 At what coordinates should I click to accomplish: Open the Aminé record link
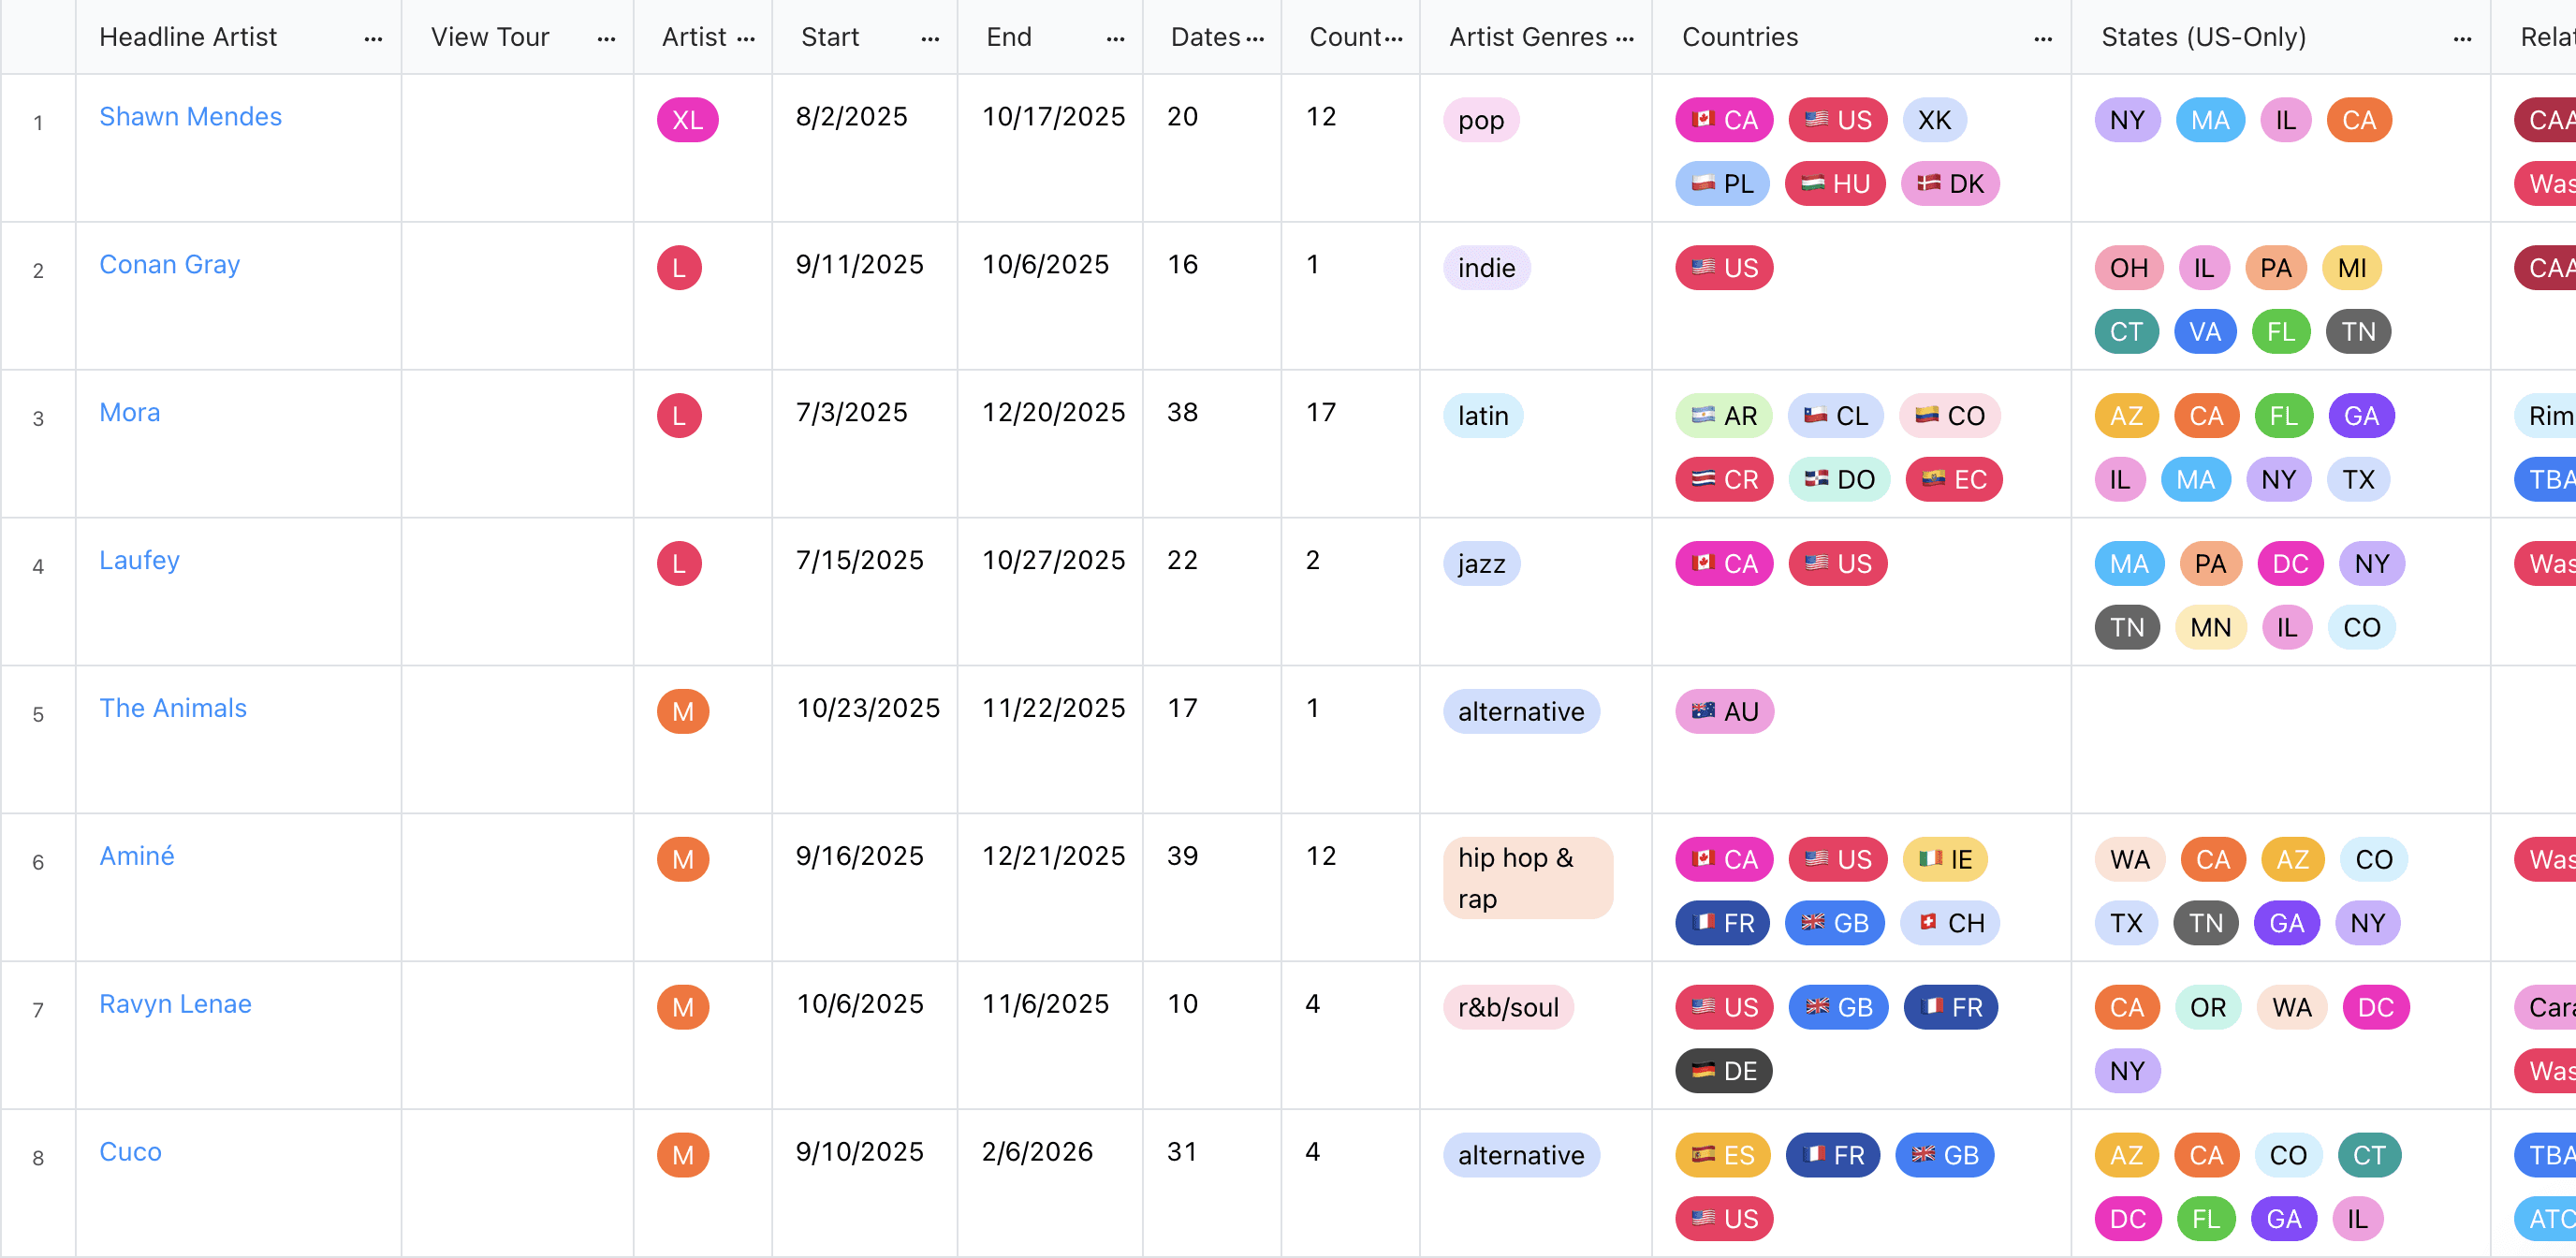(136, 857)
